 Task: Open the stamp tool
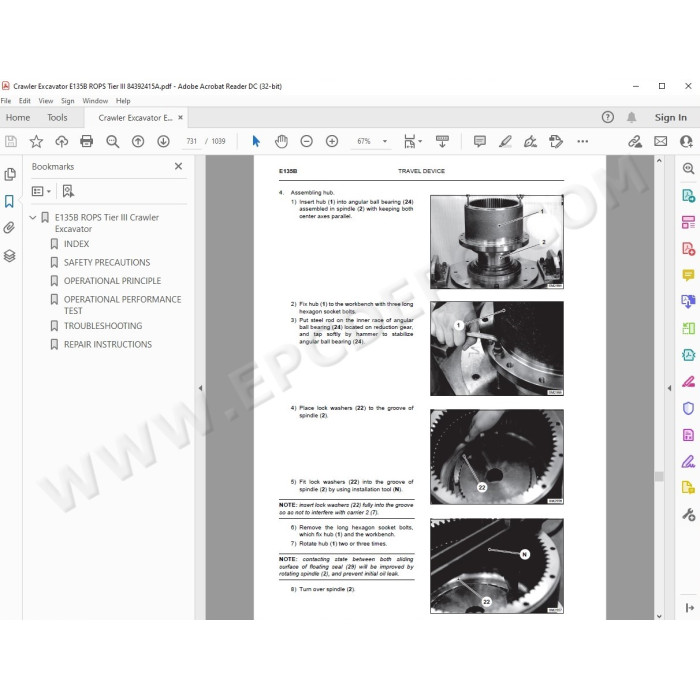pos(556,142)
